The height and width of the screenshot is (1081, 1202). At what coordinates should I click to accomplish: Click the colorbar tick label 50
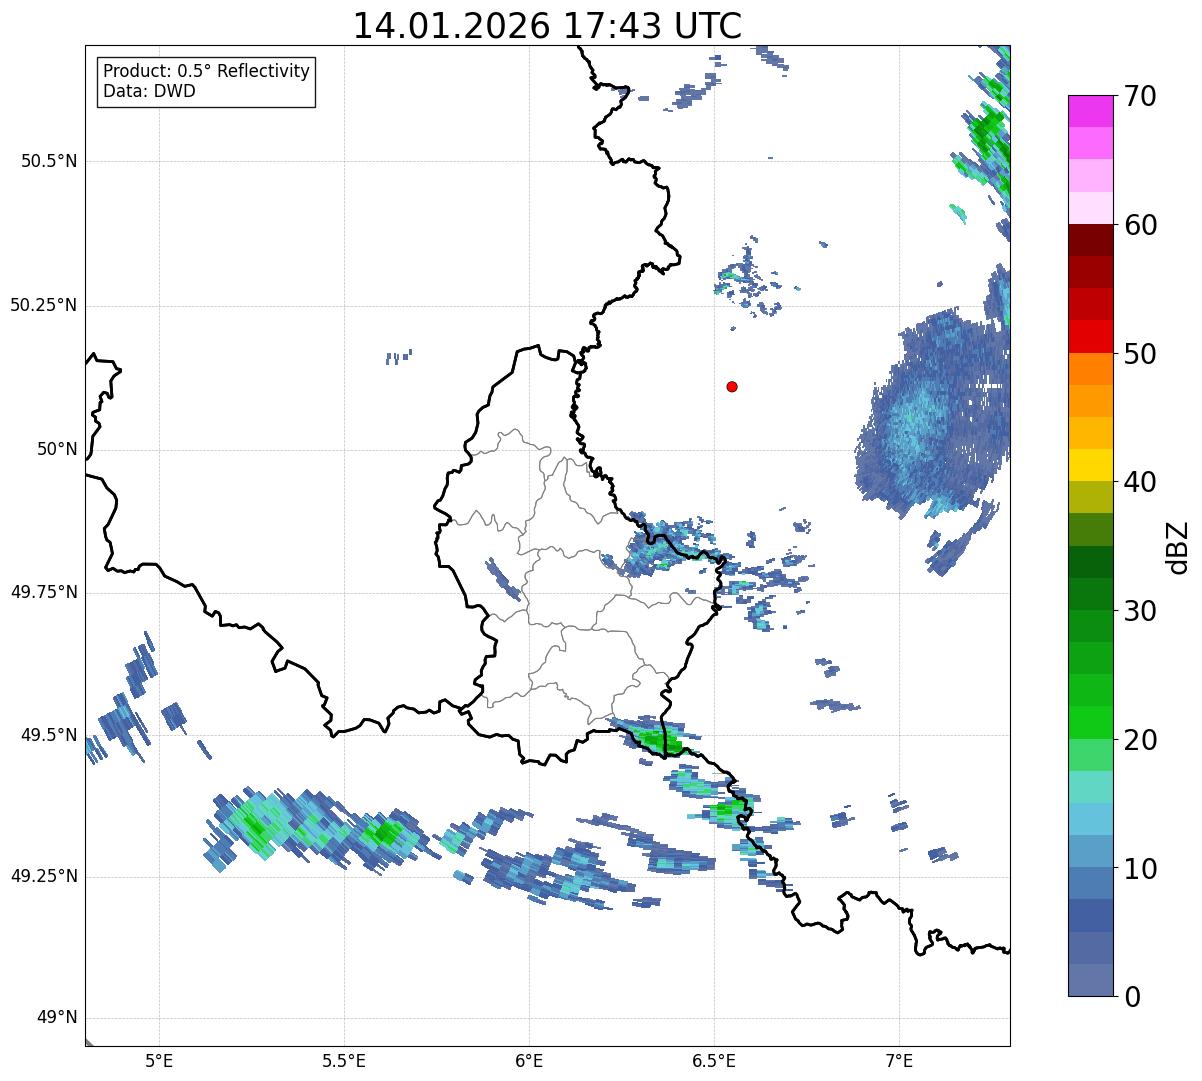[x=1140, y=354]
